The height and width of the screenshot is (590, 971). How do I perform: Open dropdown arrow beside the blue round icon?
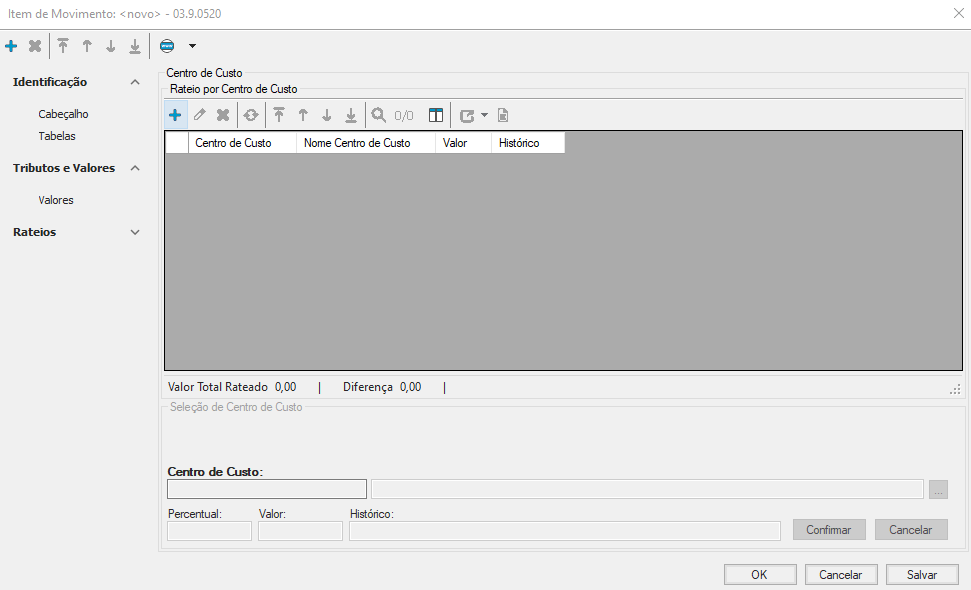[192, 46]
